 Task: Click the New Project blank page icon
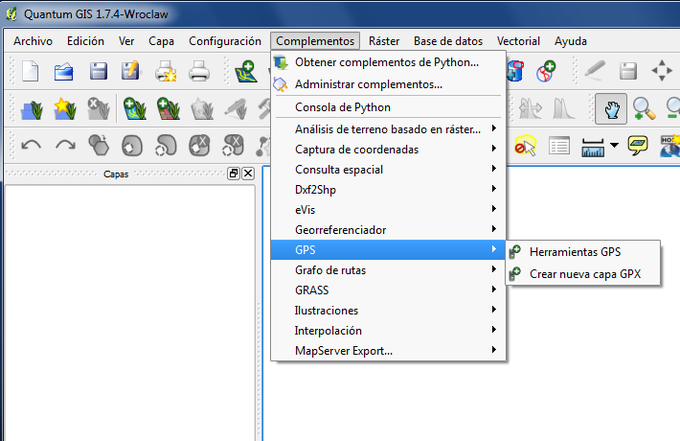click(x=30, y=71)
